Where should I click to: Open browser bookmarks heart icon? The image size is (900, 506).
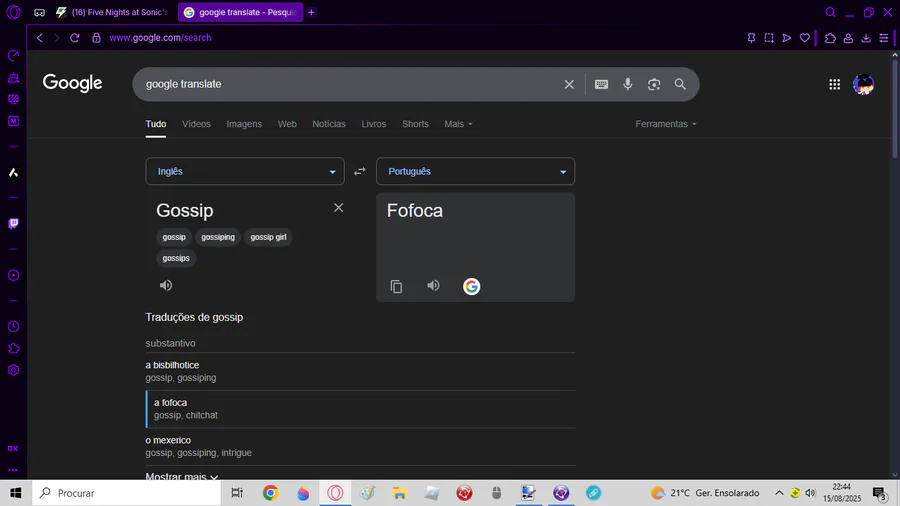[805, 38]
